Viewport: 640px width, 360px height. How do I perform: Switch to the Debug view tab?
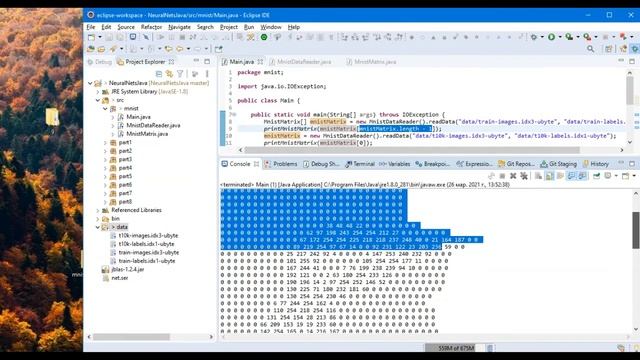pos(100,62)
